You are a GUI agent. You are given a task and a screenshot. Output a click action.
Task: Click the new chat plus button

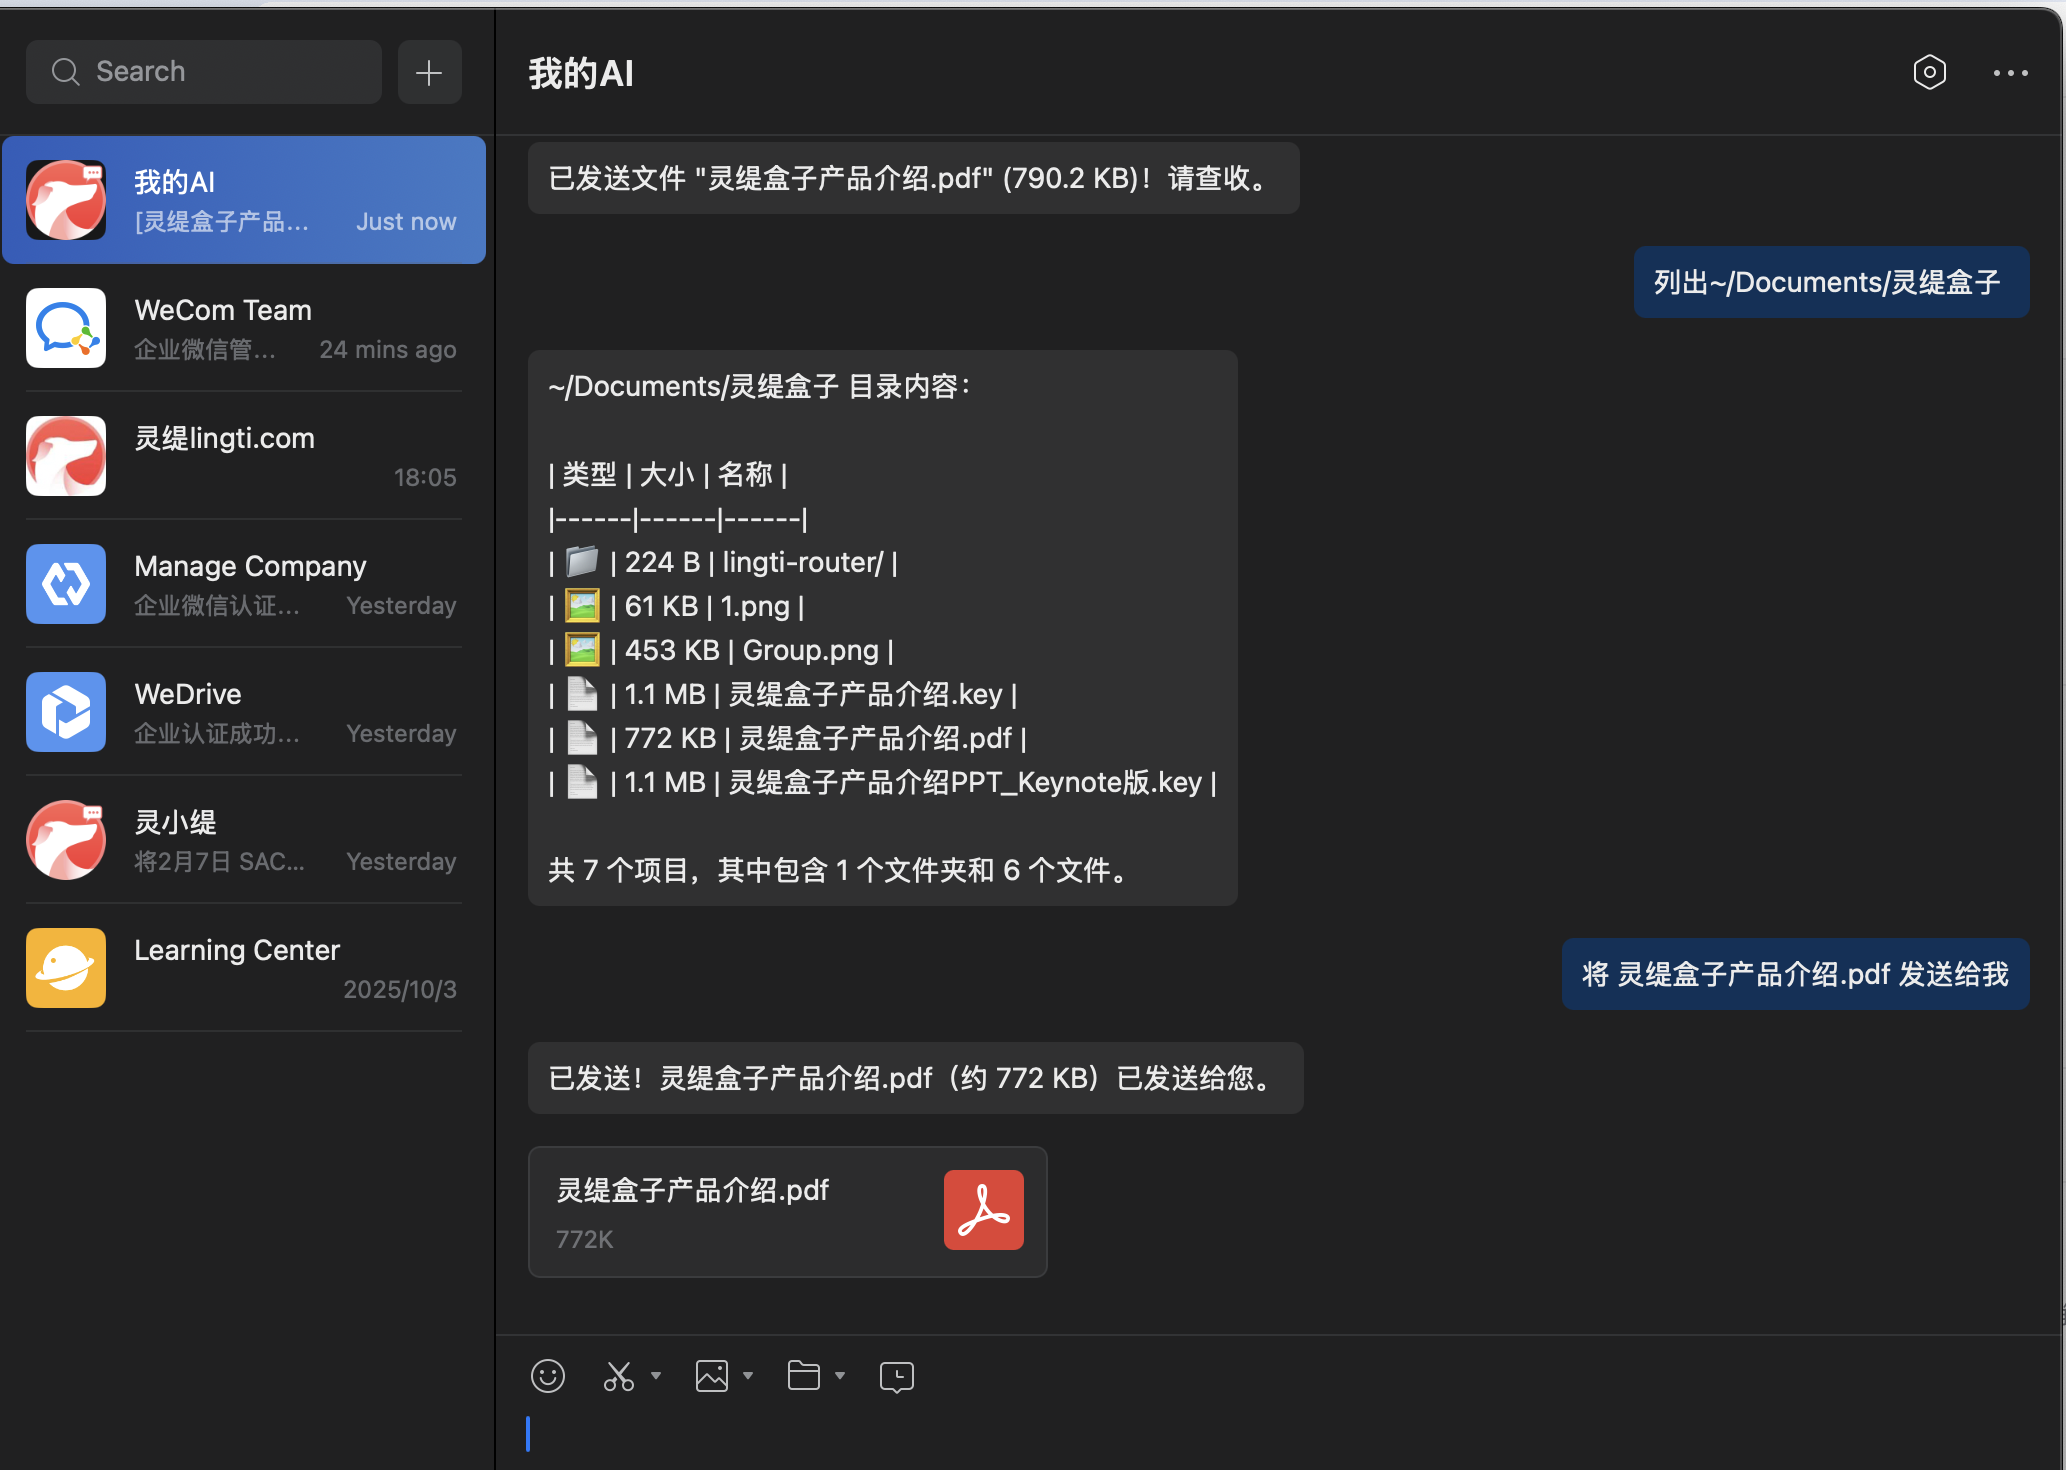point(429,71)
